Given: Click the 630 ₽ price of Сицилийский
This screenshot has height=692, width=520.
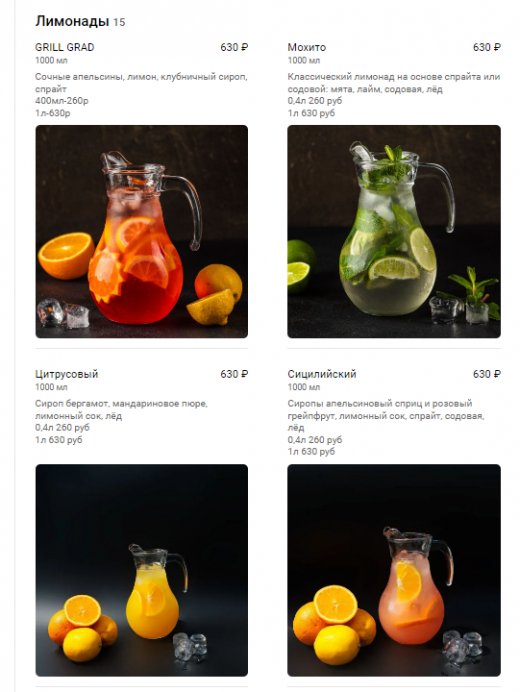Looking at the screenshot, I should pos(486,374).
